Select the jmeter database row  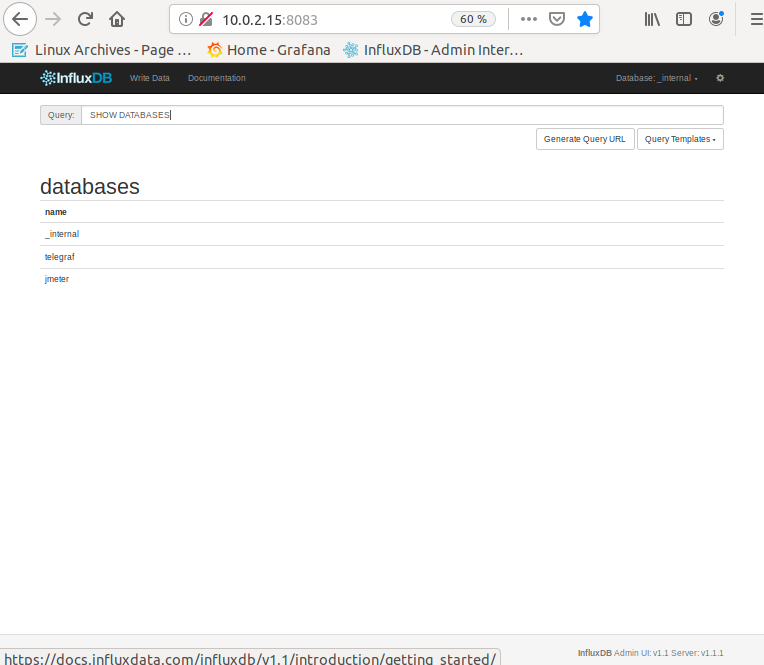pyautogui.click(x=382, y=279)
